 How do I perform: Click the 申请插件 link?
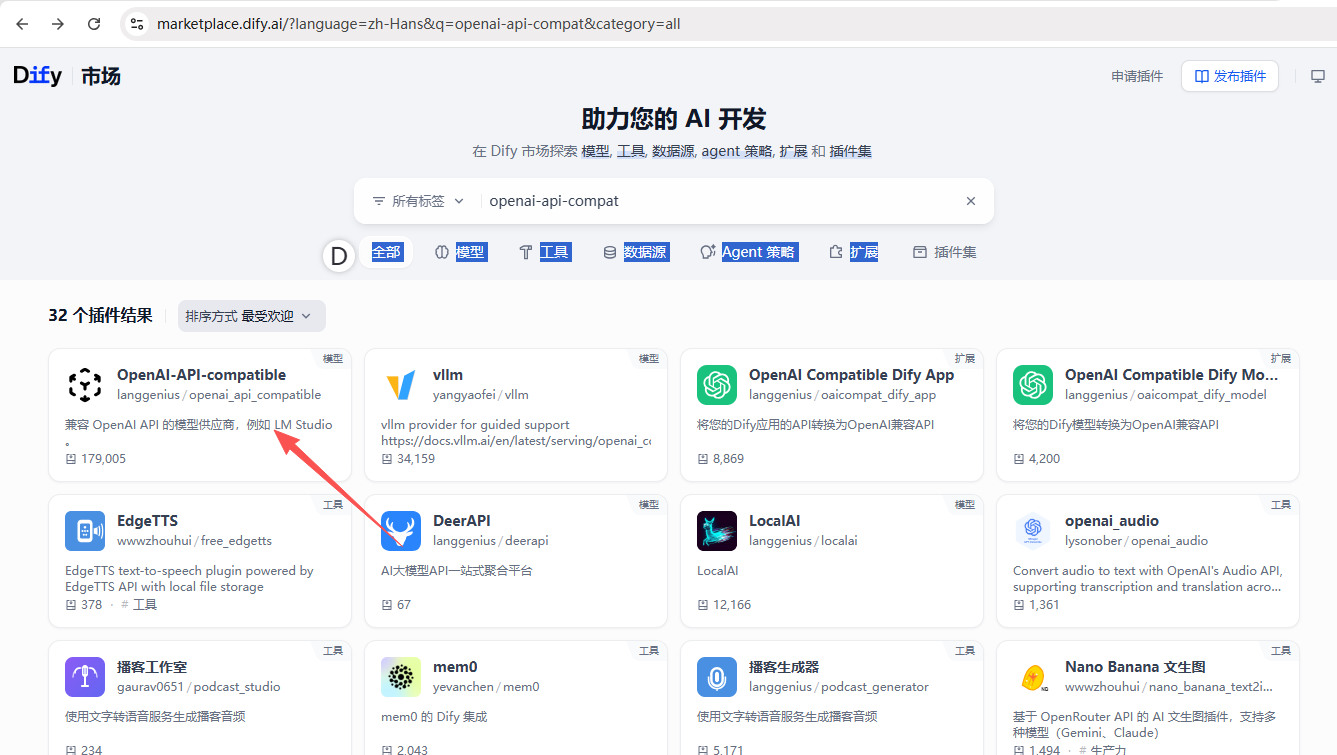(x=1137, y=76)
